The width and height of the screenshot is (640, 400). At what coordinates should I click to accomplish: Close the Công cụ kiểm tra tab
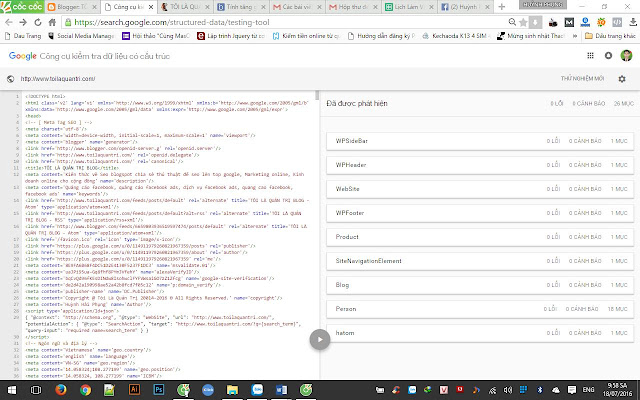(x=151, y=7)
